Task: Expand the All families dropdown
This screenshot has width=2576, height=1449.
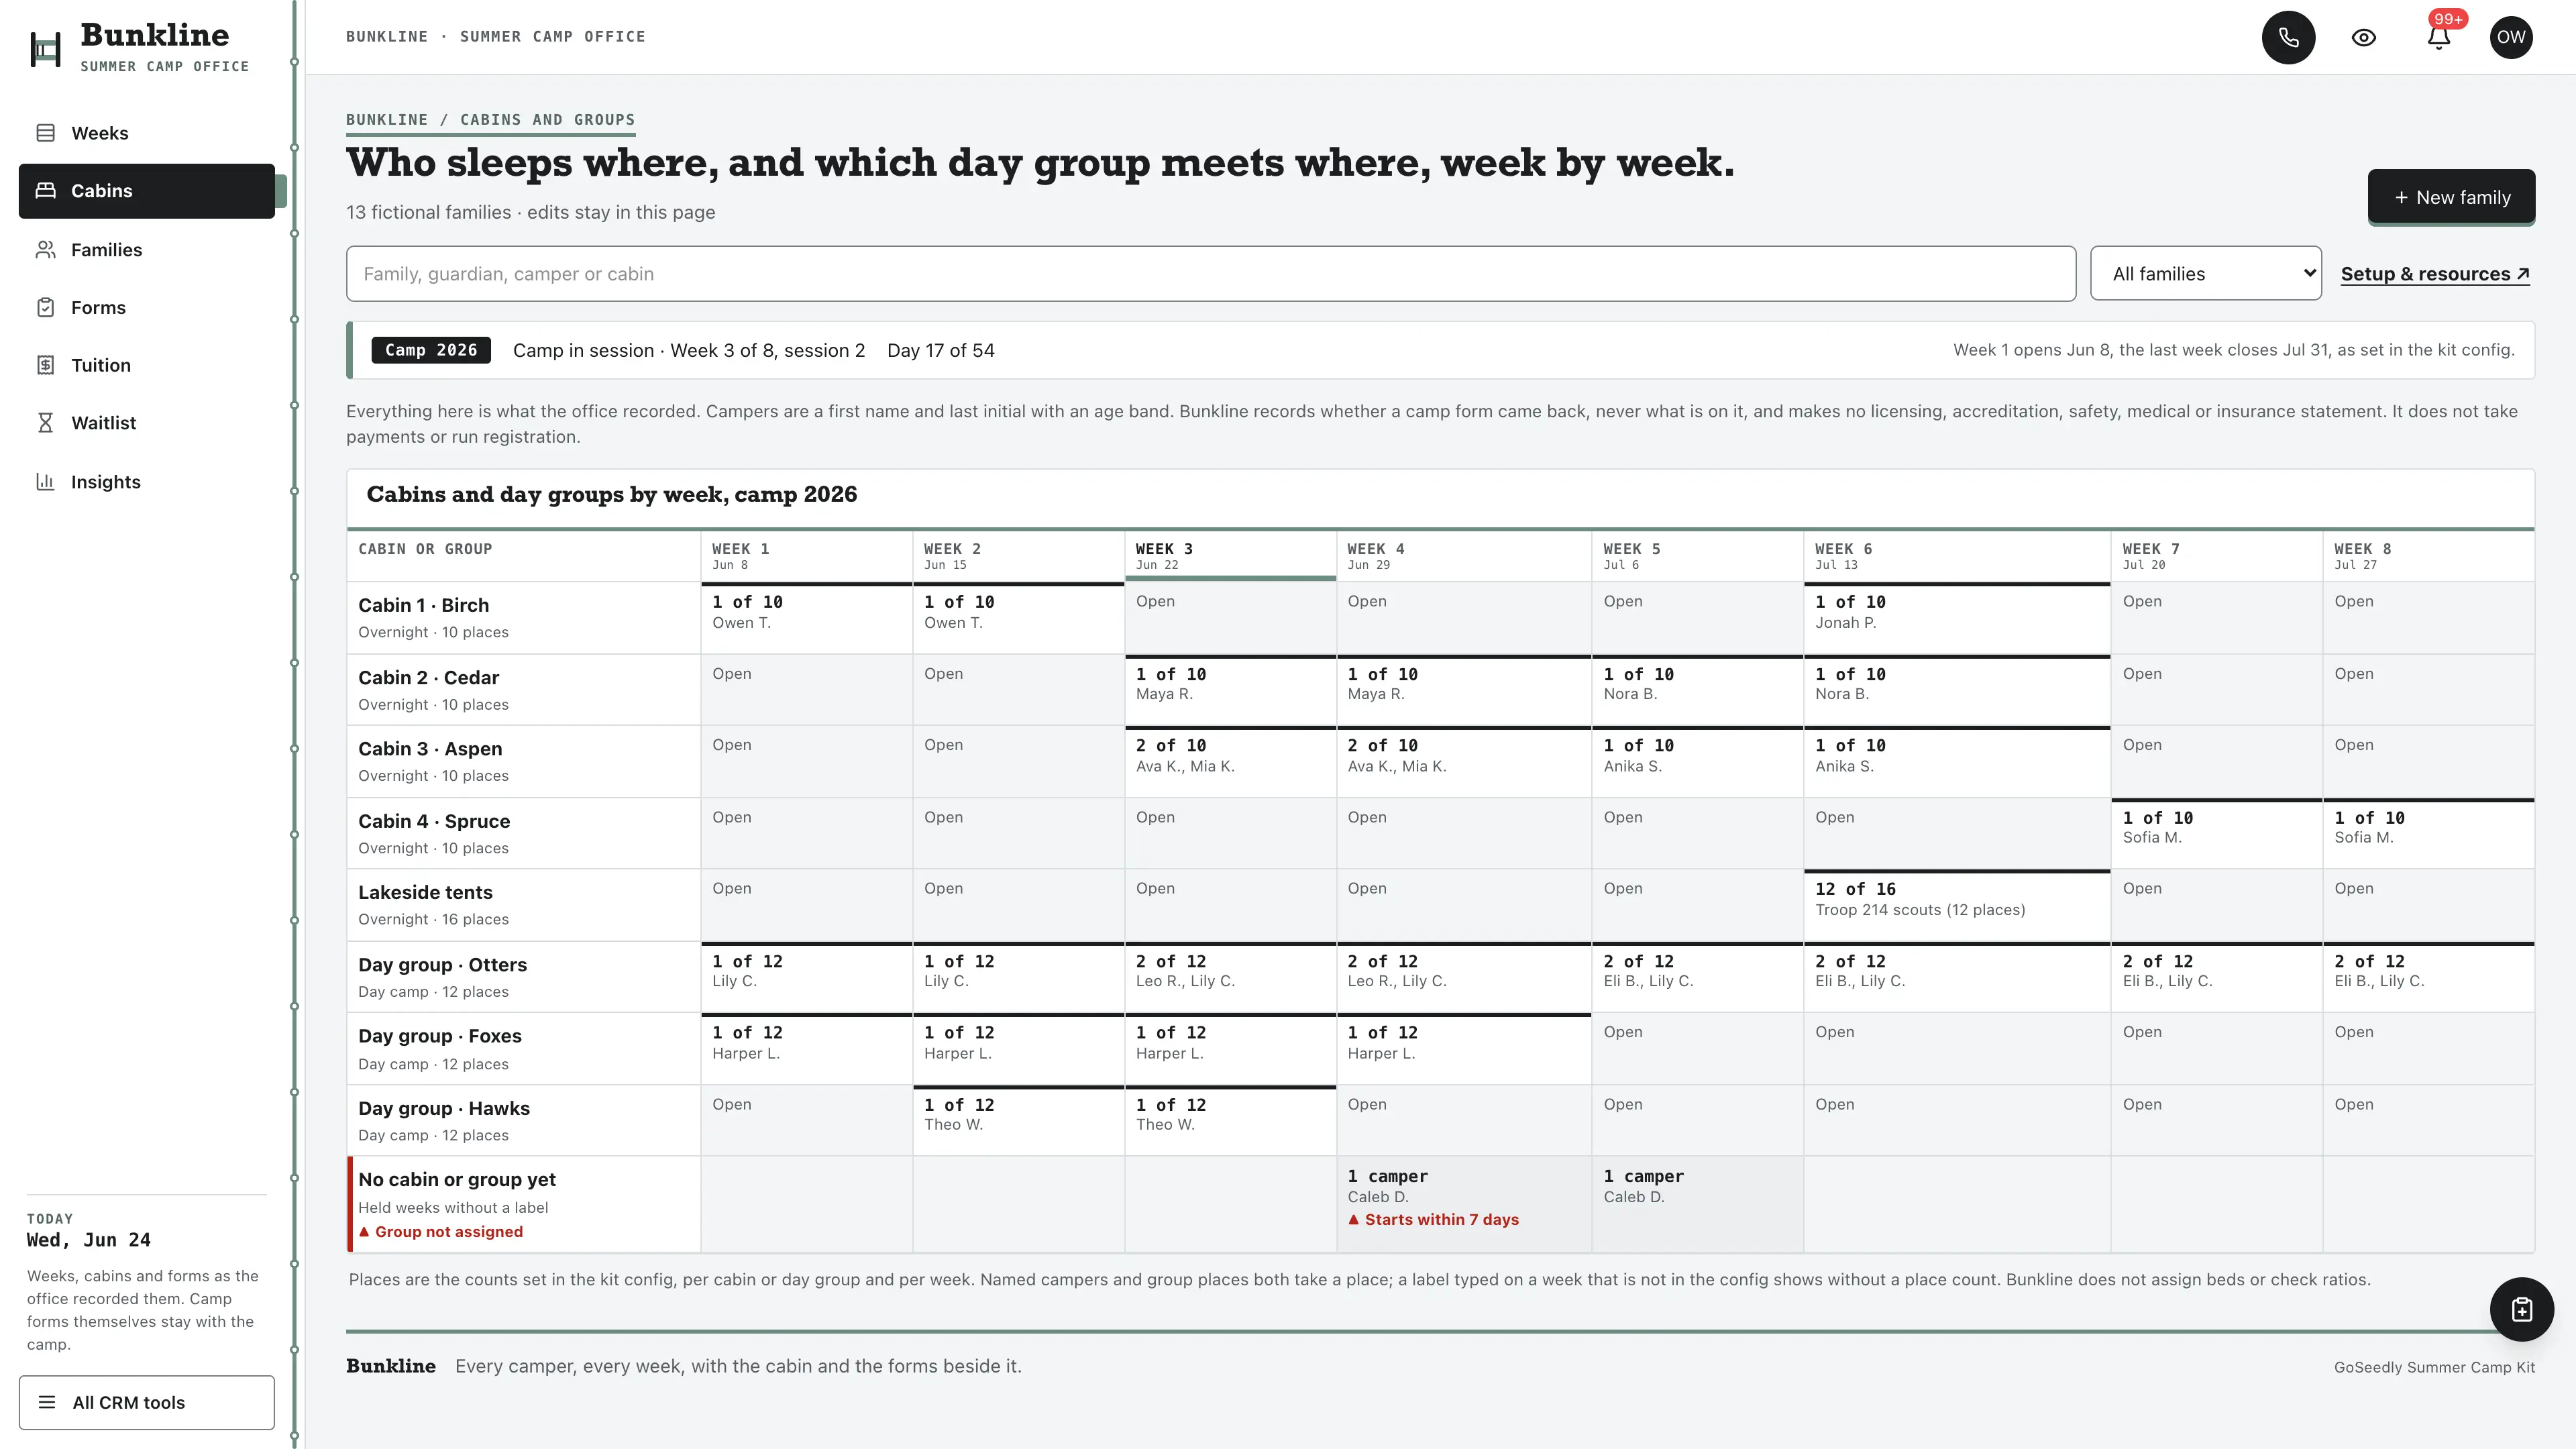Action: pos(2206,274)
